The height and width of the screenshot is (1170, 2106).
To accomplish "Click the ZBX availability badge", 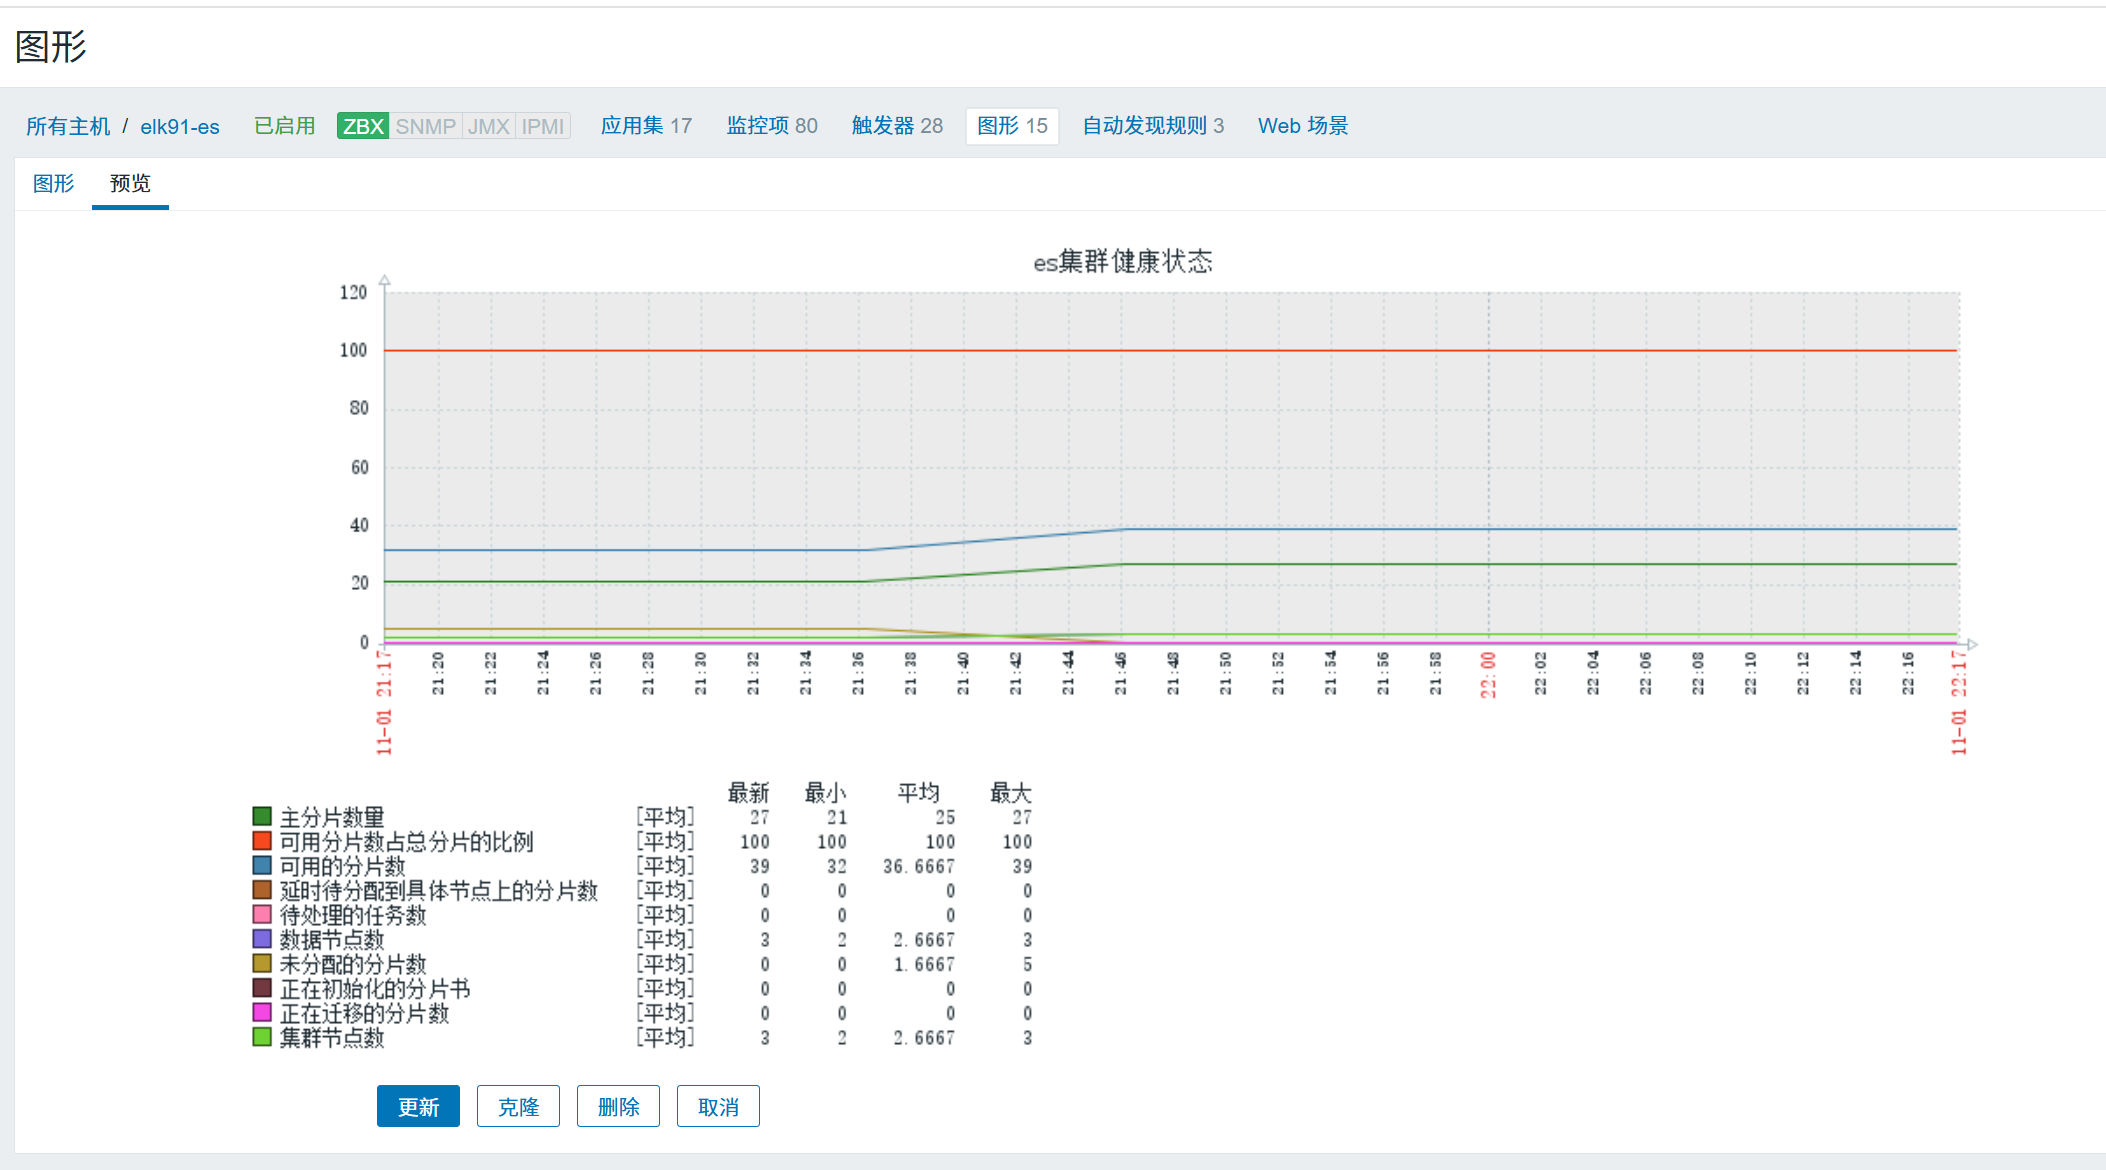I will click(x=362, y=126).
